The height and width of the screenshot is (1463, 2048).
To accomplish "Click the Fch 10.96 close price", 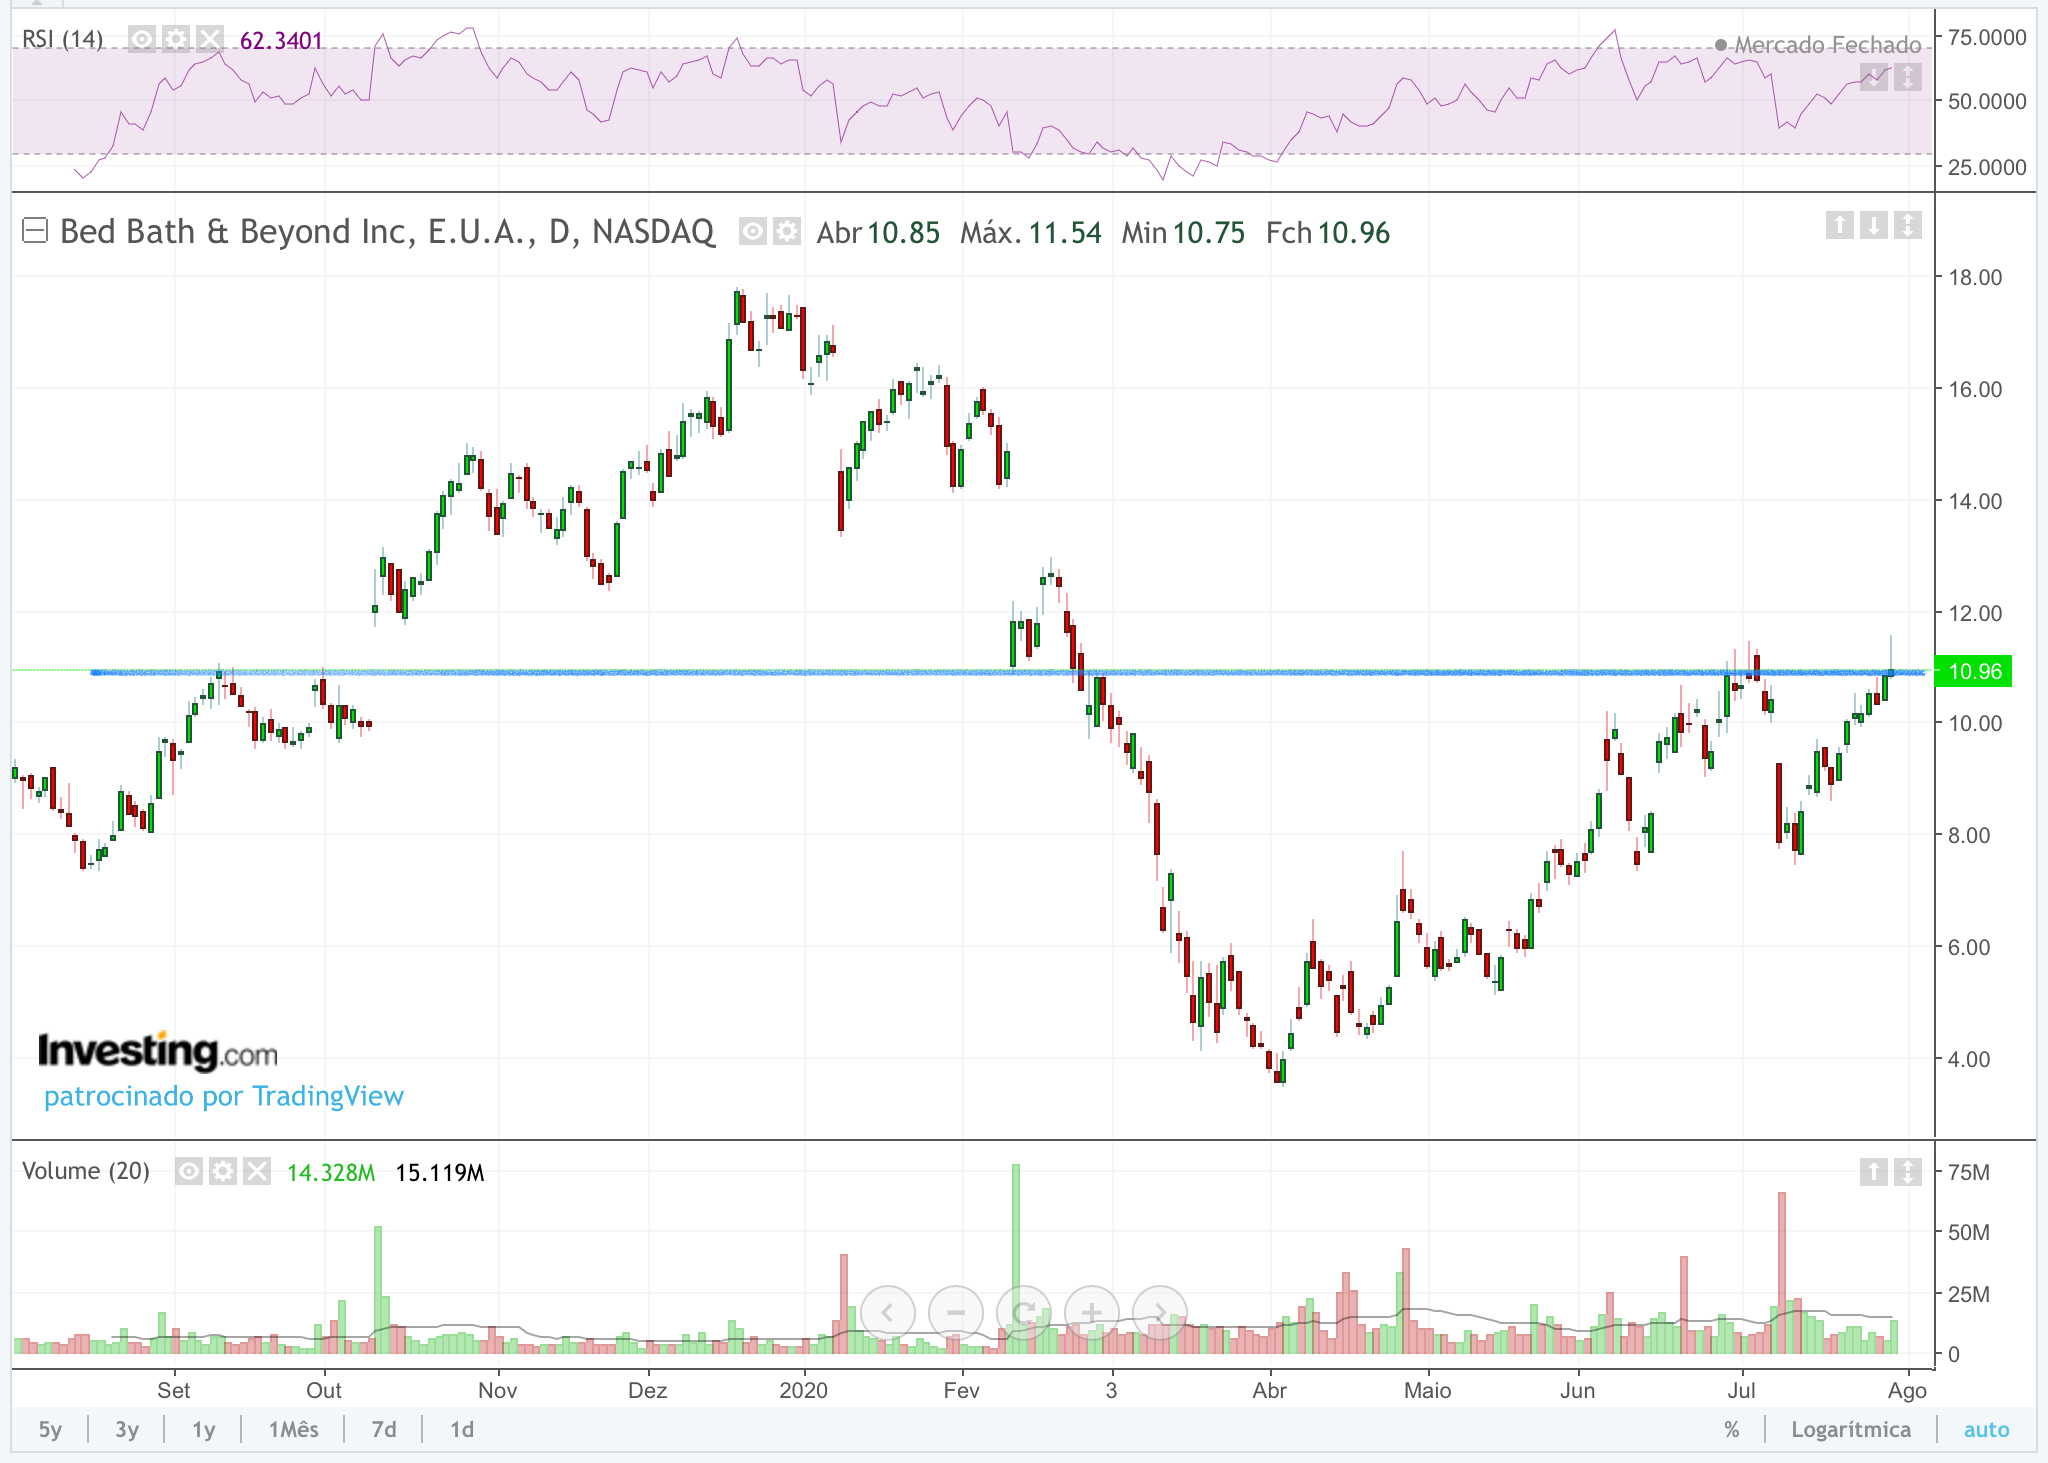I will pos(1328,233).
